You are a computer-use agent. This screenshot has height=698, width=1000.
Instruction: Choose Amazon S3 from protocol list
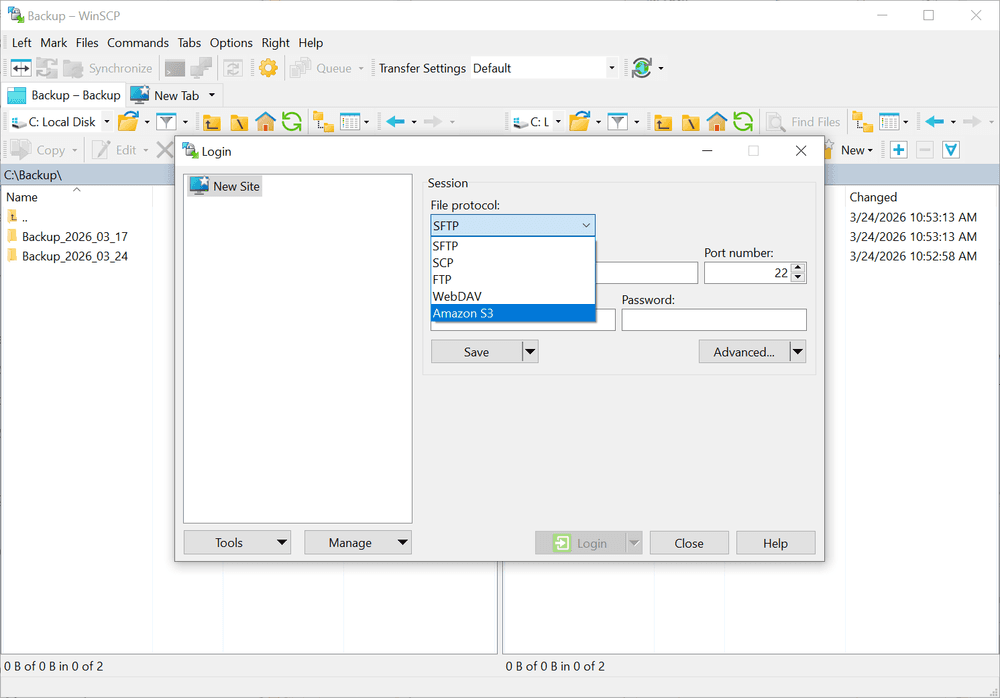coord(513,313)
